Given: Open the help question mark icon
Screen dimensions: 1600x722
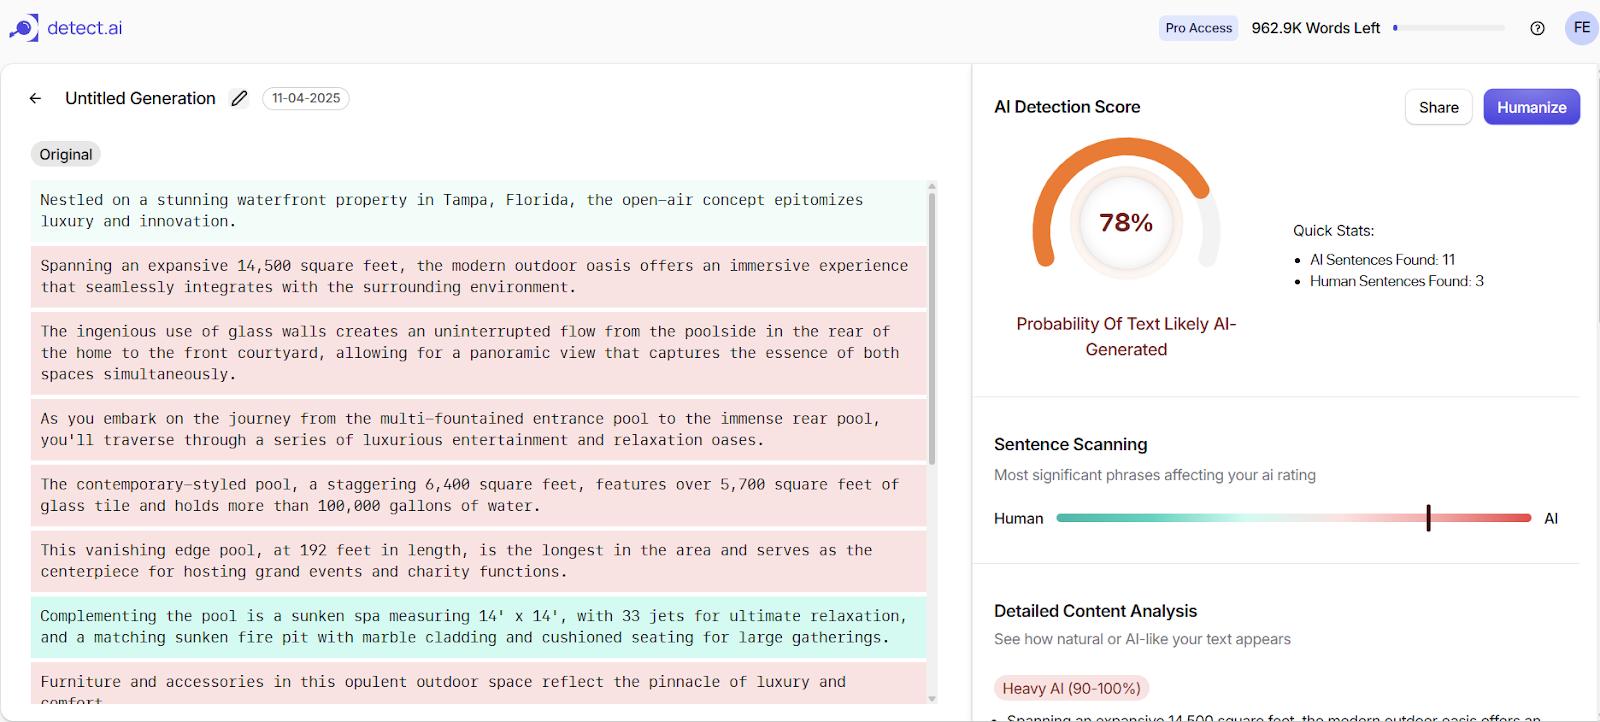Looking at the screenshot, I should (1537, 28).
